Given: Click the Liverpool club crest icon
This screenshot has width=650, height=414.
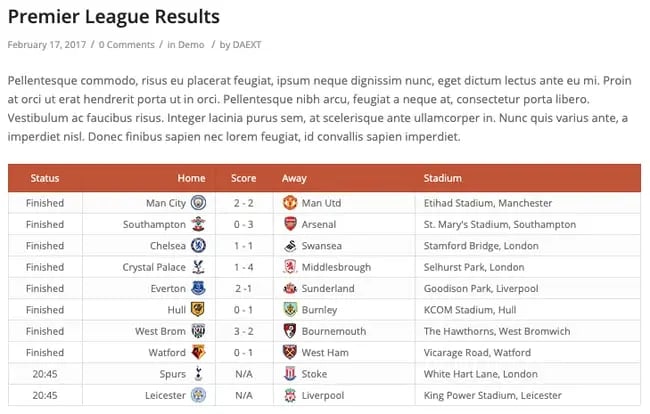Looking at the screenshot, I should pyautogui.click(x=290, y=395).
